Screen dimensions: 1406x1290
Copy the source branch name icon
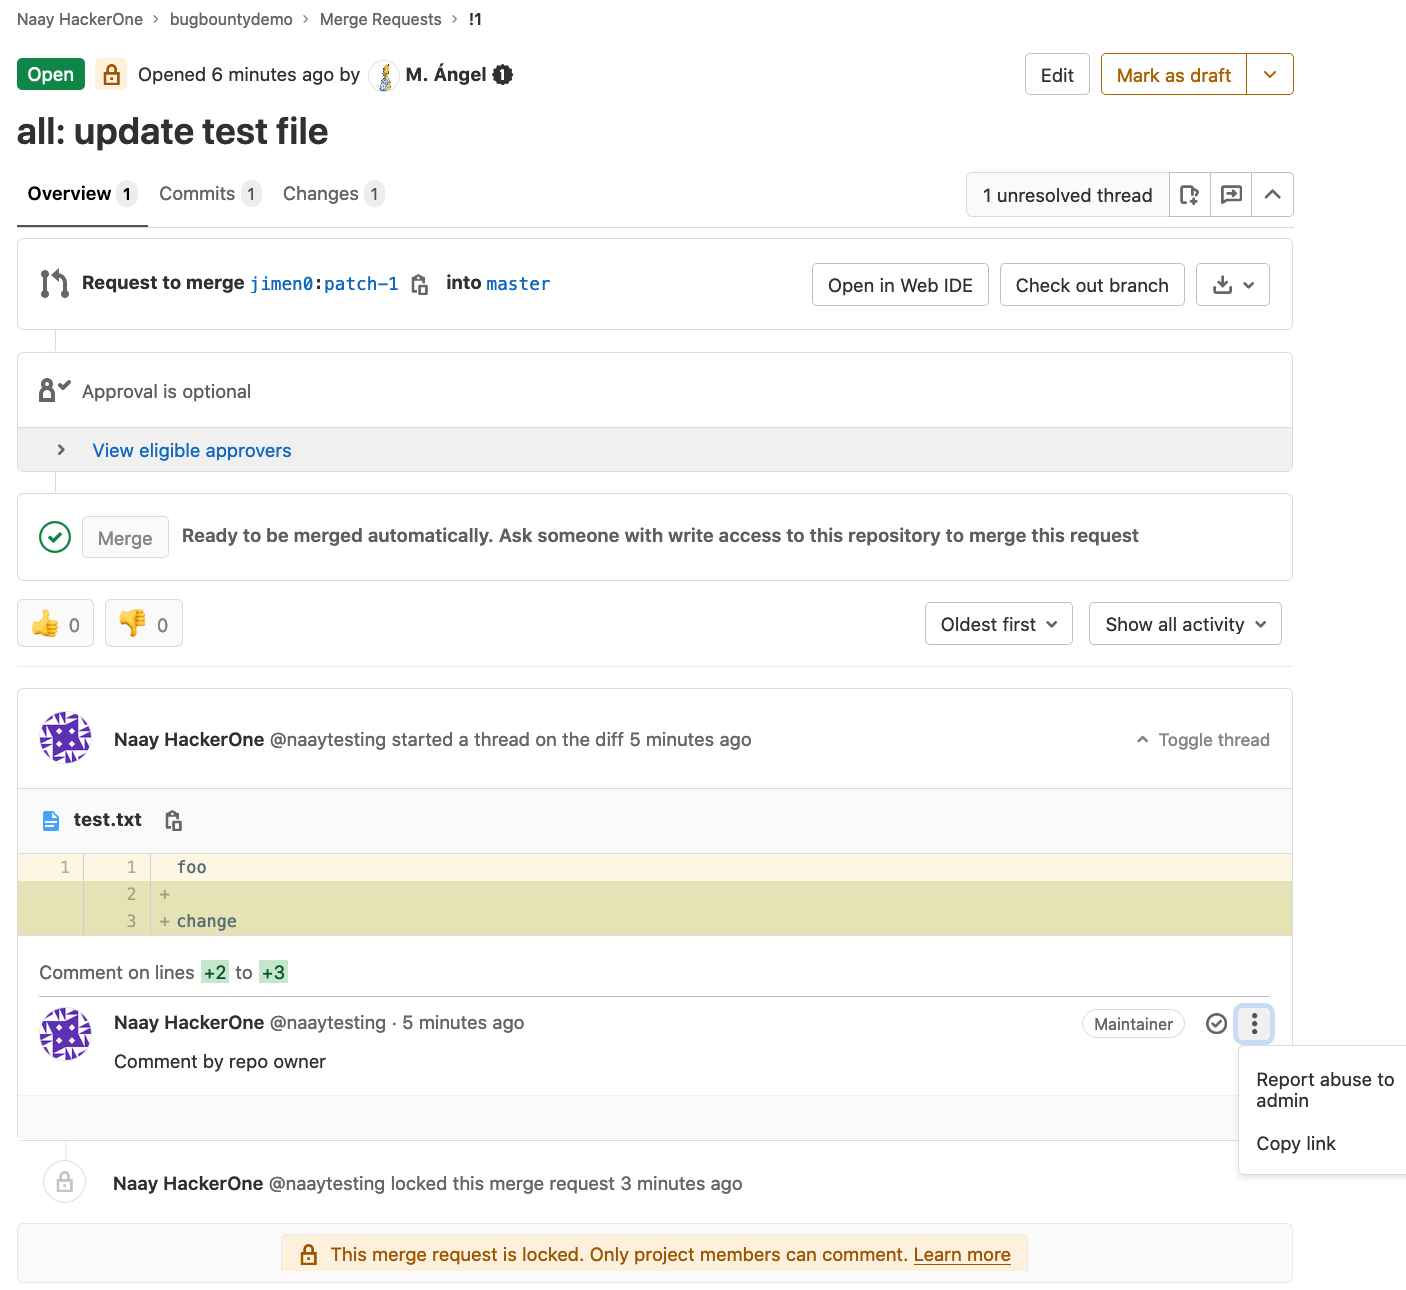[x=420, y=285]
